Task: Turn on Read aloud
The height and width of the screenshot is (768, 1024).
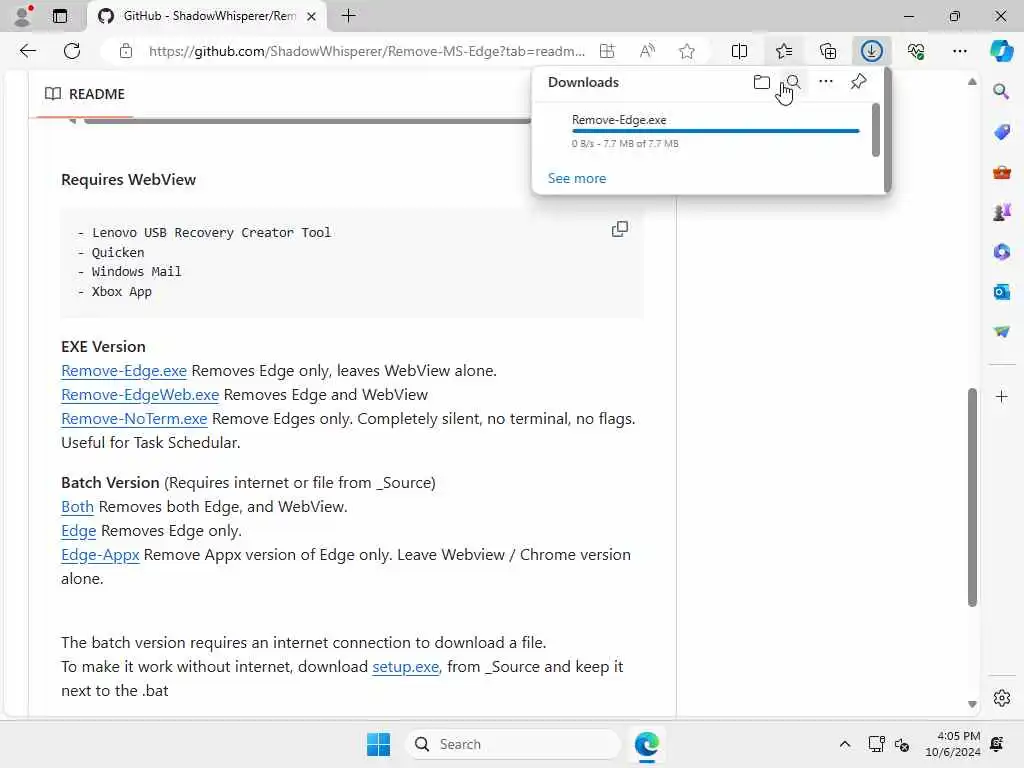Action: tap(647, 51)
